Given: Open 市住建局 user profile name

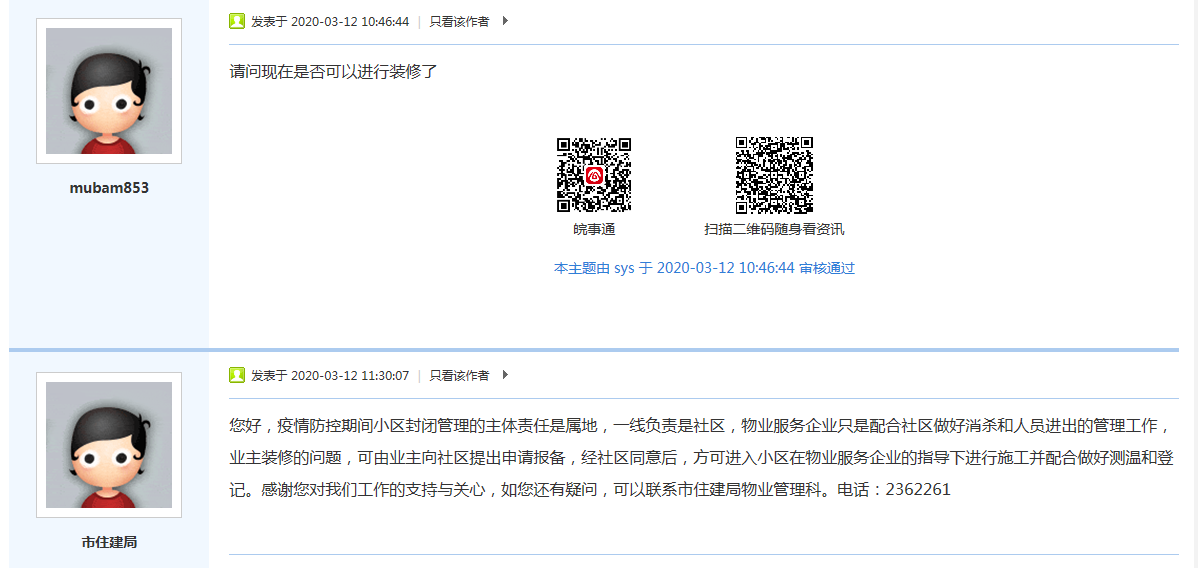Looking at the screenshot, I should point(108,542).
